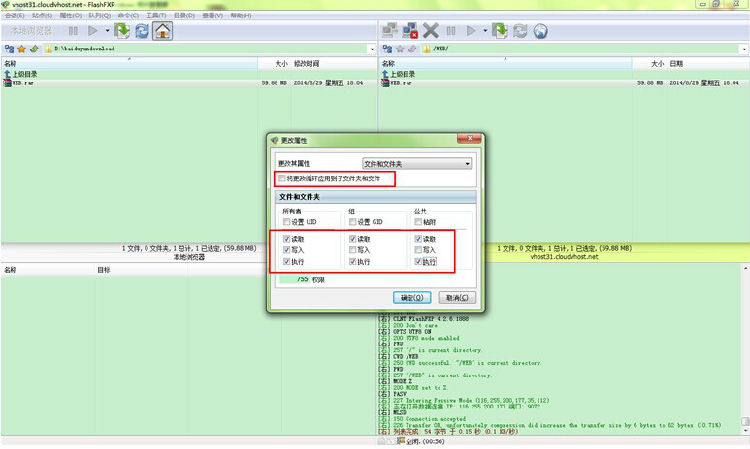Check the 设置 UID checkbox
The width and height of the screenshot is (750, 449).
(x=287, y=221)
